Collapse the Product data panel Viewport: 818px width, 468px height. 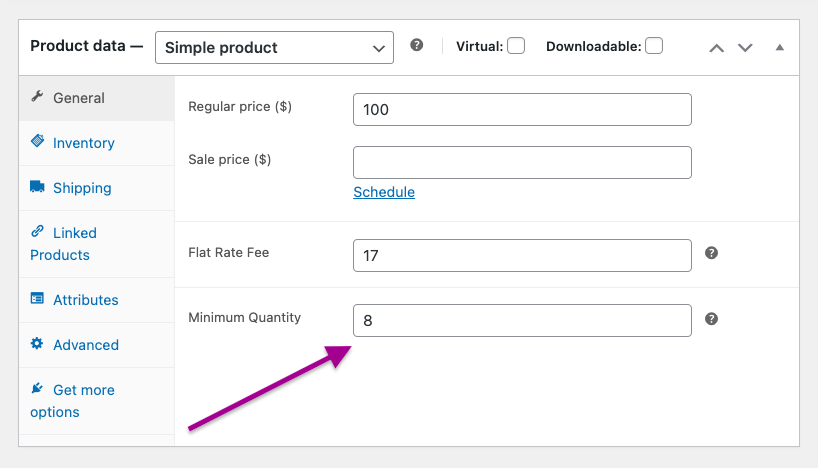pos(780,47)
